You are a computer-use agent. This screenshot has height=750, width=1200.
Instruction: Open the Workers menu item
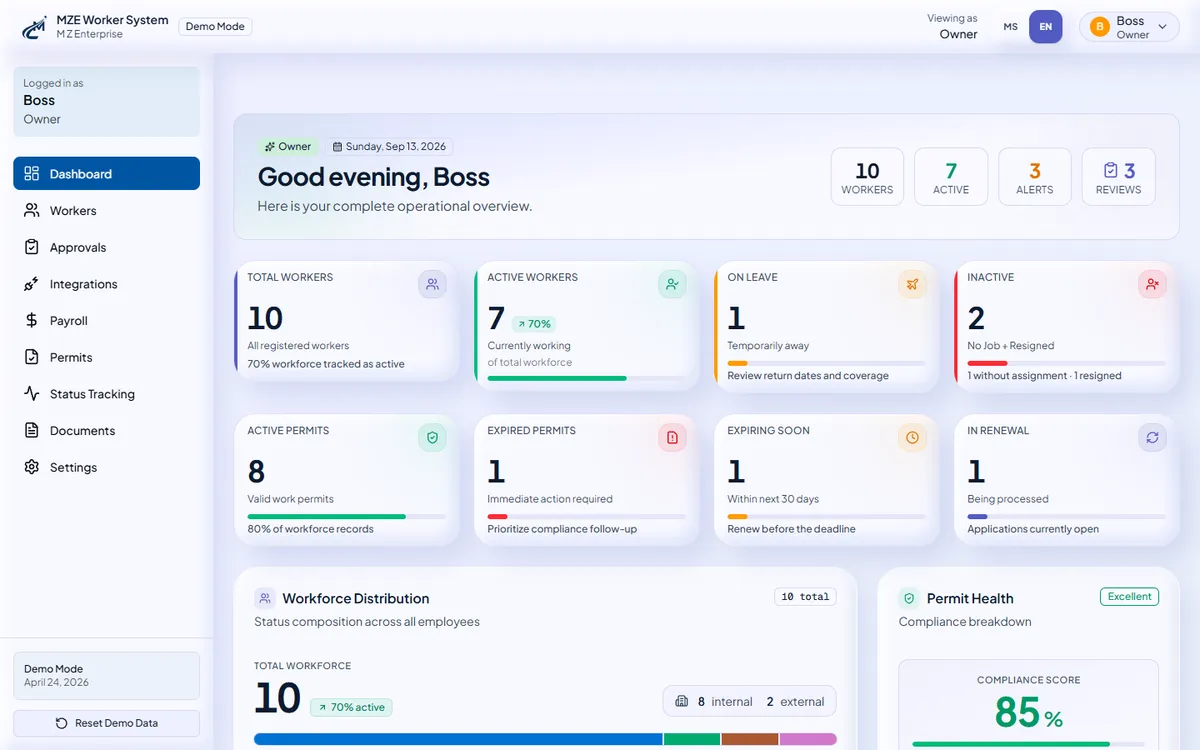tap(106, 211)
